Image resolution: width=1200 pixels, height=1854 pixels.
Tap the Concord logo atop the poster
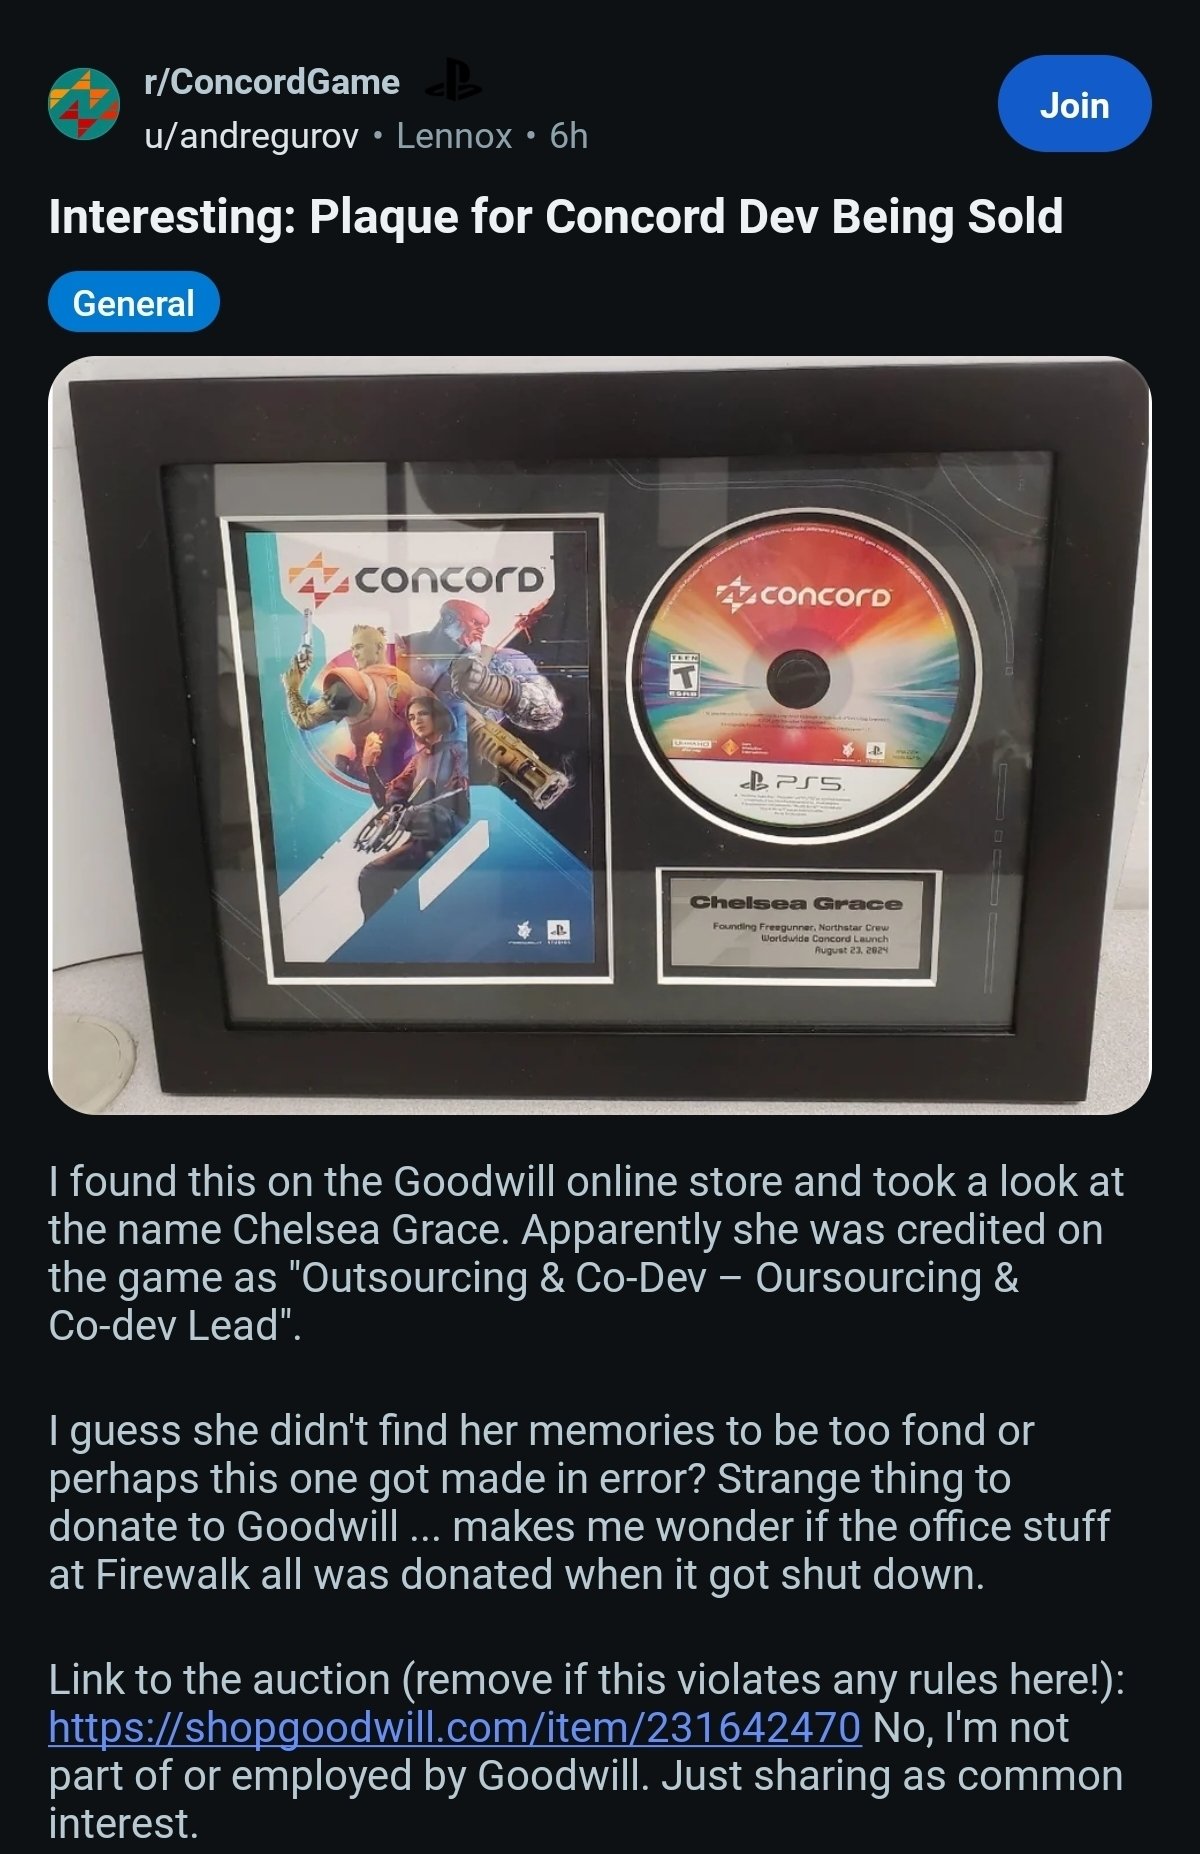tap(418, 579)
